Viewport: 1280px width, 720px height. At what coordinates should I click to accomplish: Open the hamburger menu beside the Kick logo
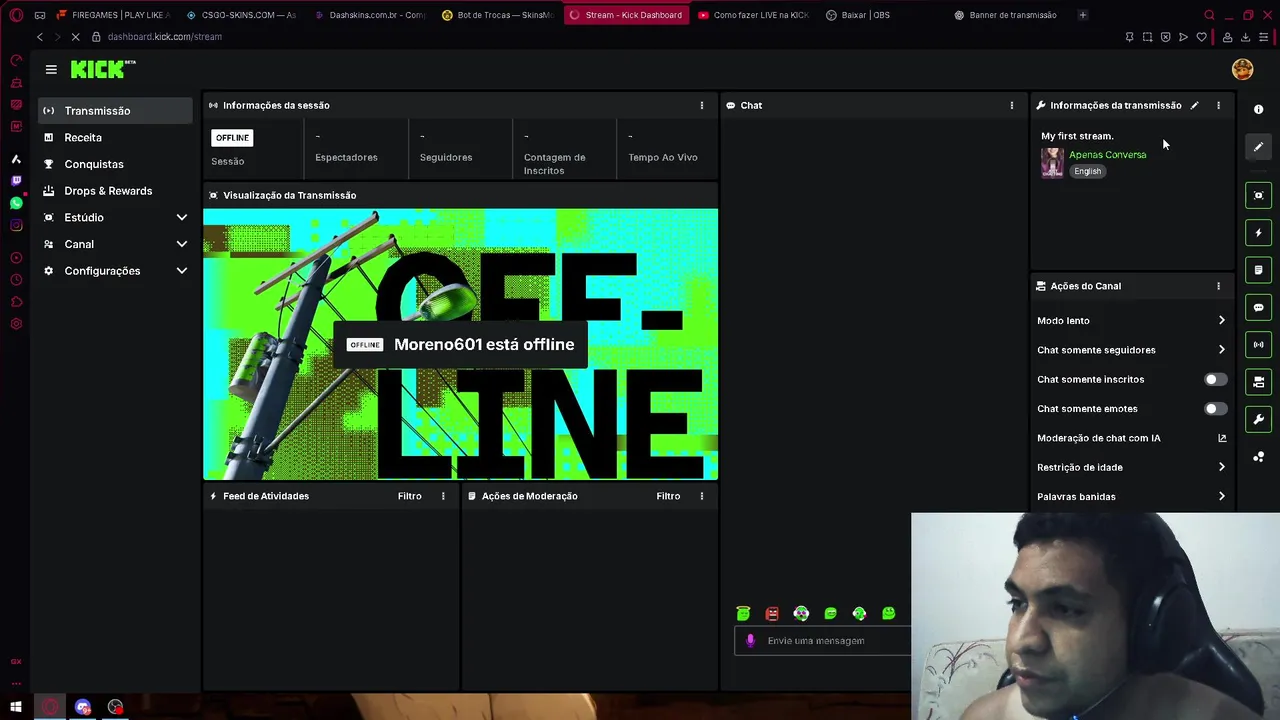(x=51, y=69)
